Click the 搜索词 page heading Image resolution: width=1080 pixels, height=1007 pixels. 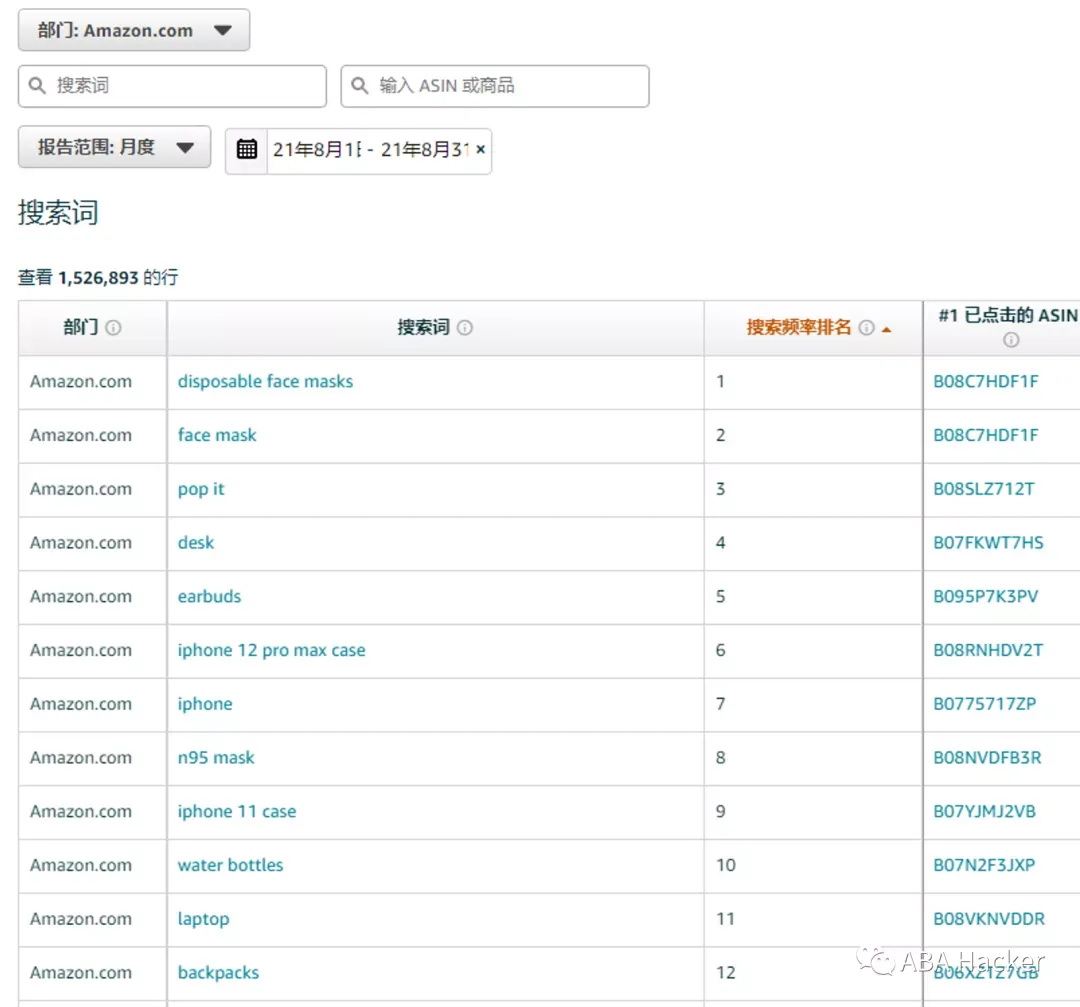click(x=59, y=212)
